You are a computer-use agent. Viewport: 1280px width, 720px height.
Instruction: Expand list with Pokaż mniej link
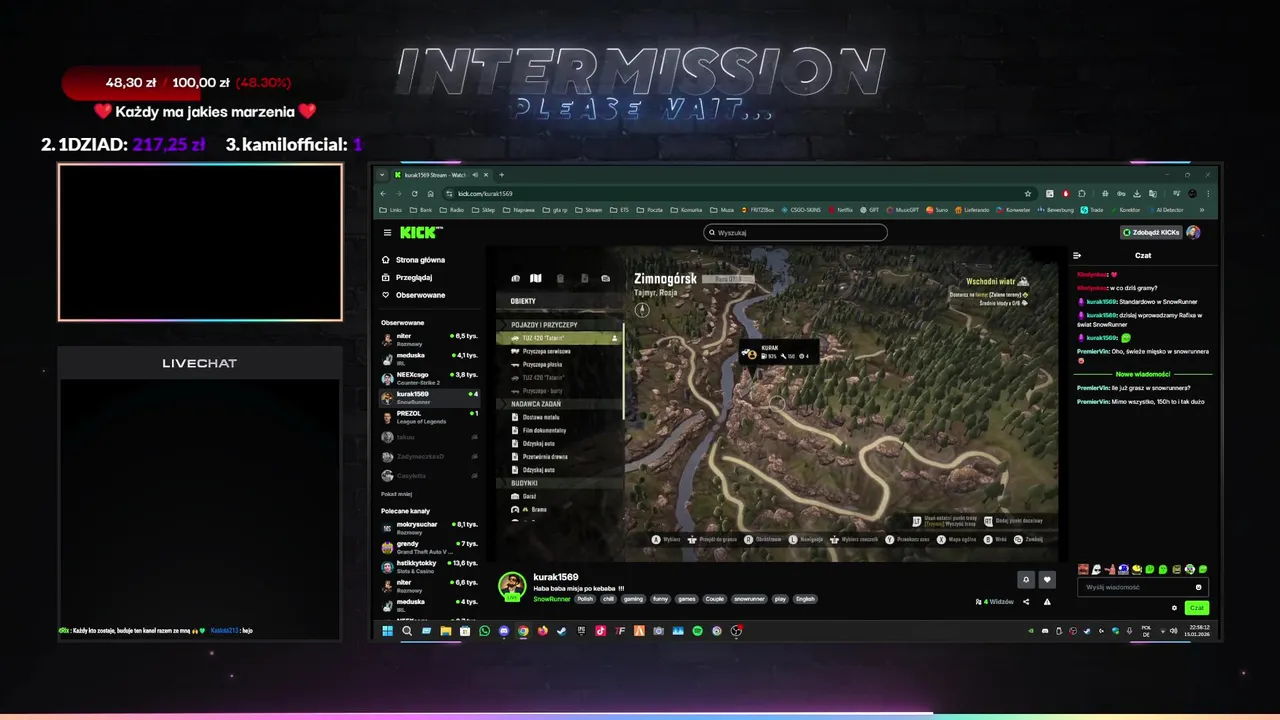click(x=395, y=494)
